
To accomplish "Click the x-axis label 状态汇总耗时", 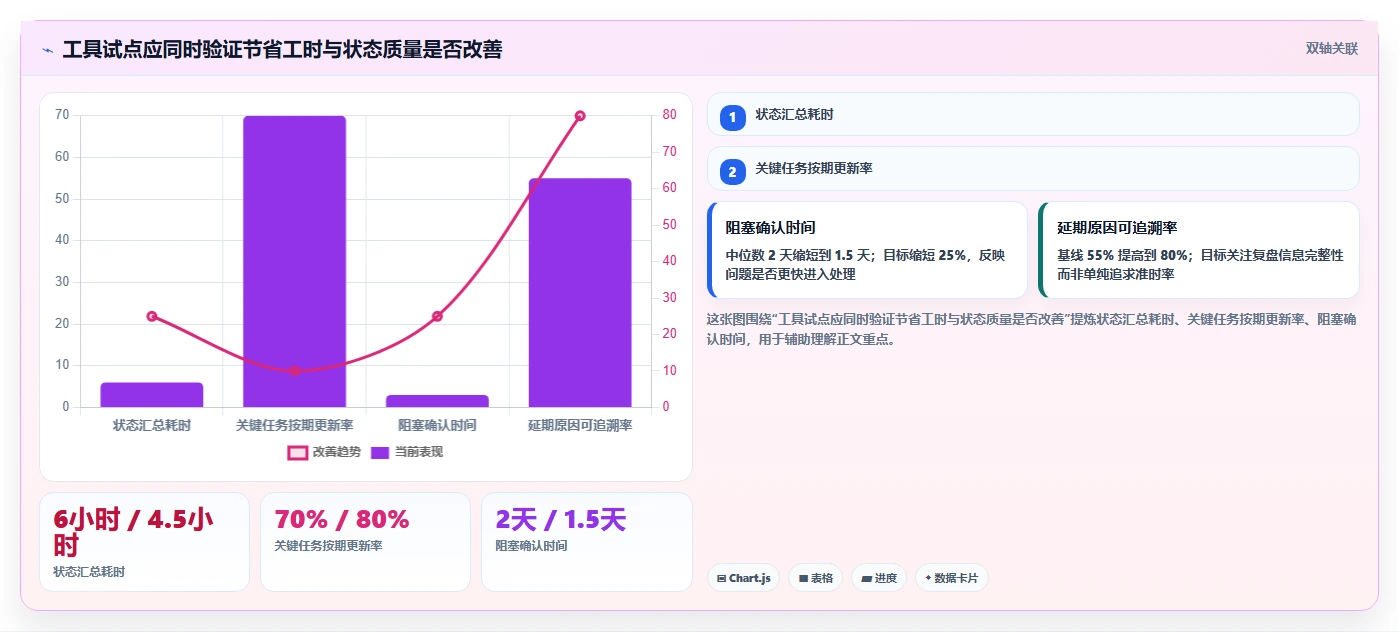I will pos(152,425).
